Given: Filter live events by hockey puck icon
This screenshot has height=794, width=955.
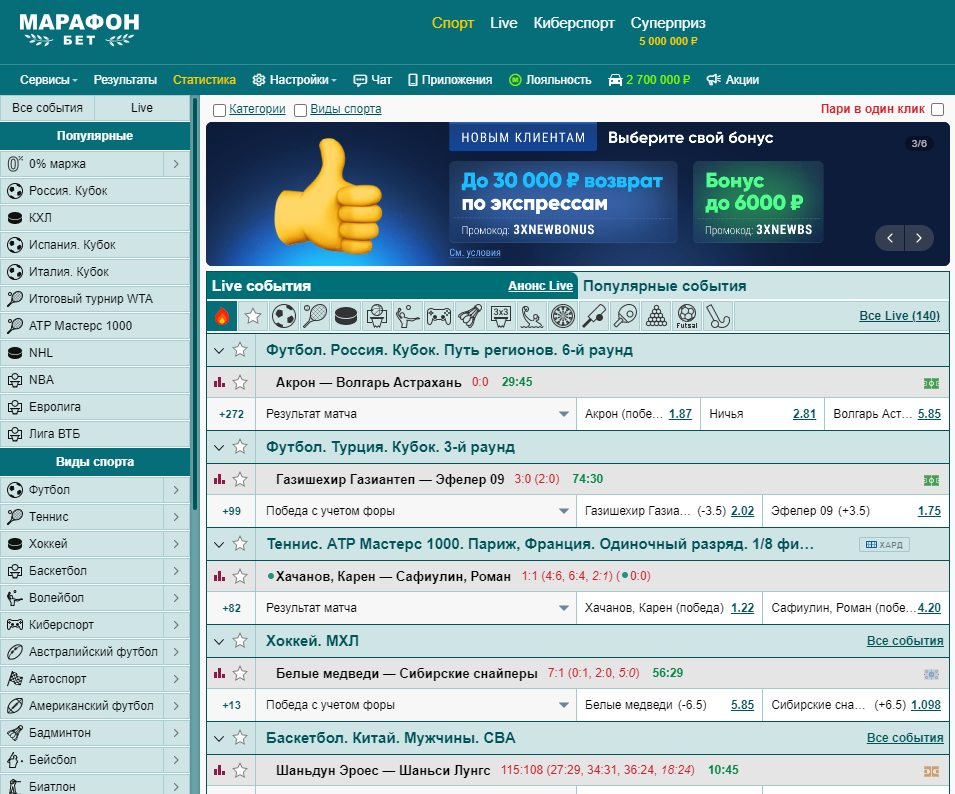Looking at the screenshot, I should click(x=346, y=316).
